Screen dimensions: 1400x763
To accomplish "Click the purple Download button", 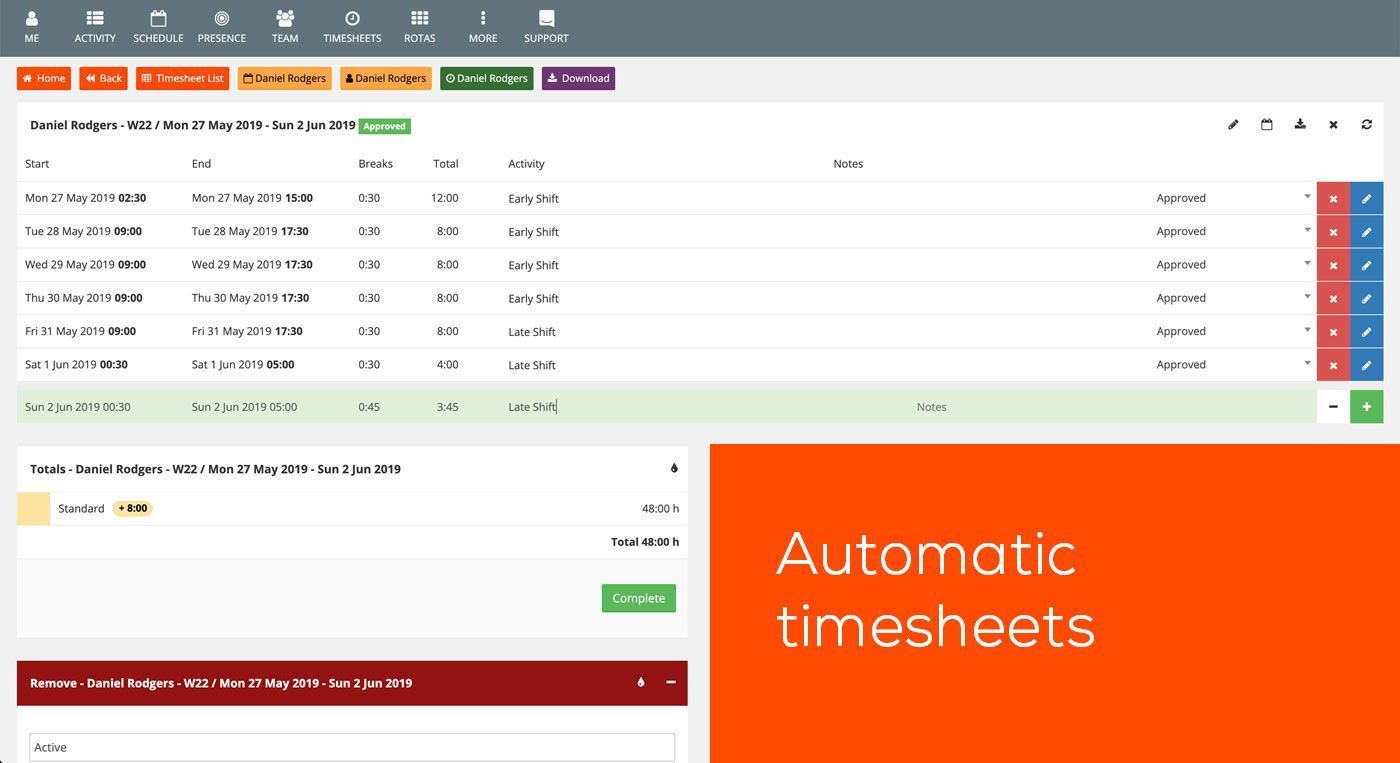I will (578, 79).
